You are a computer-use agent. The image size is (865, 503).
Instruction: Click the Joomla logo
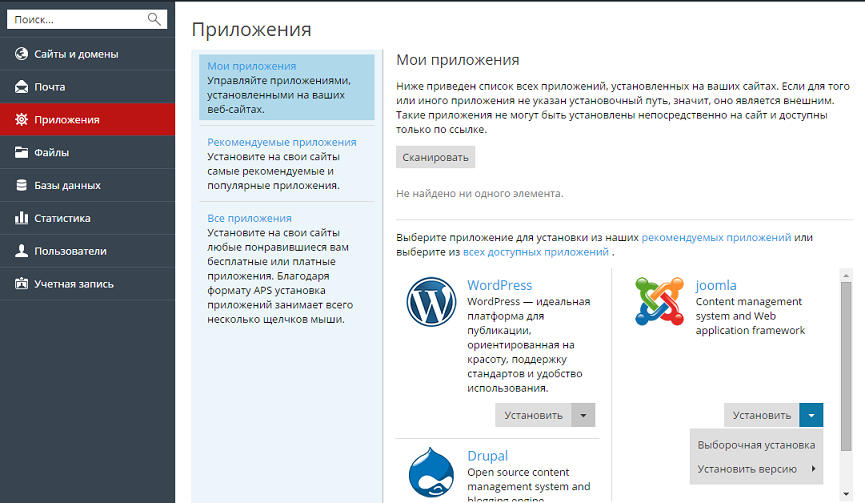click(660, 301)
